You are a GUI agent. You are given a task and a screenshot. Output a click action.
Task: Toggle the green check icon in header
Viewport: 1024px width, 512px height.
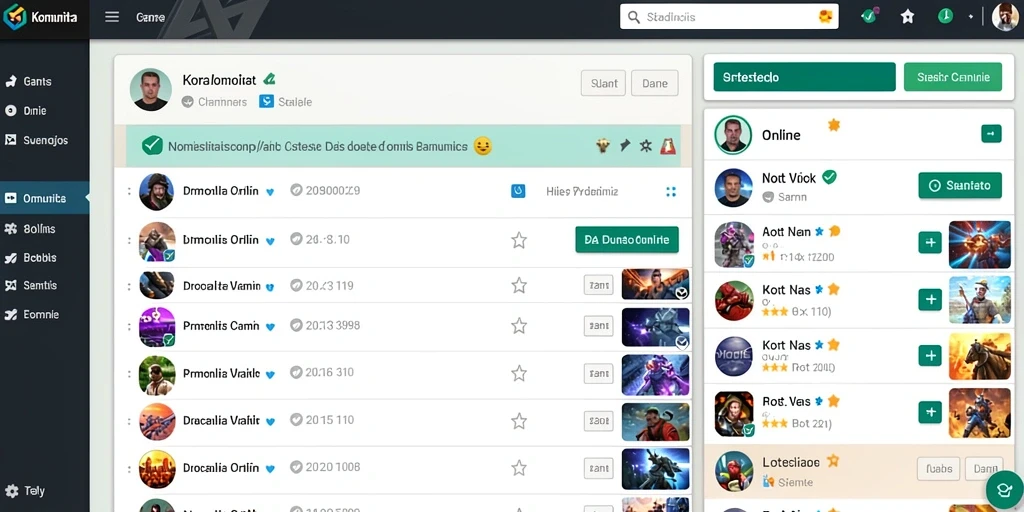pyautogui.click(x=869, y=16)
